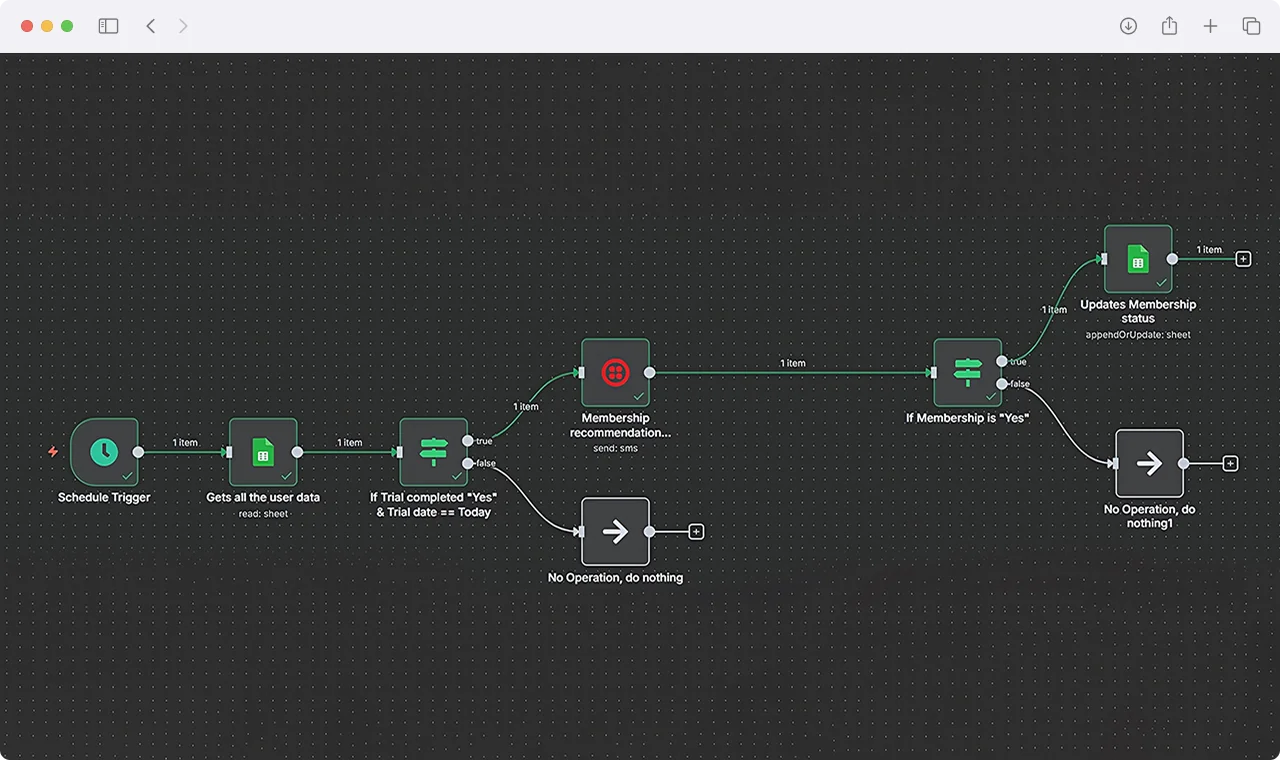Open the share icon

tap(1169, 26)
